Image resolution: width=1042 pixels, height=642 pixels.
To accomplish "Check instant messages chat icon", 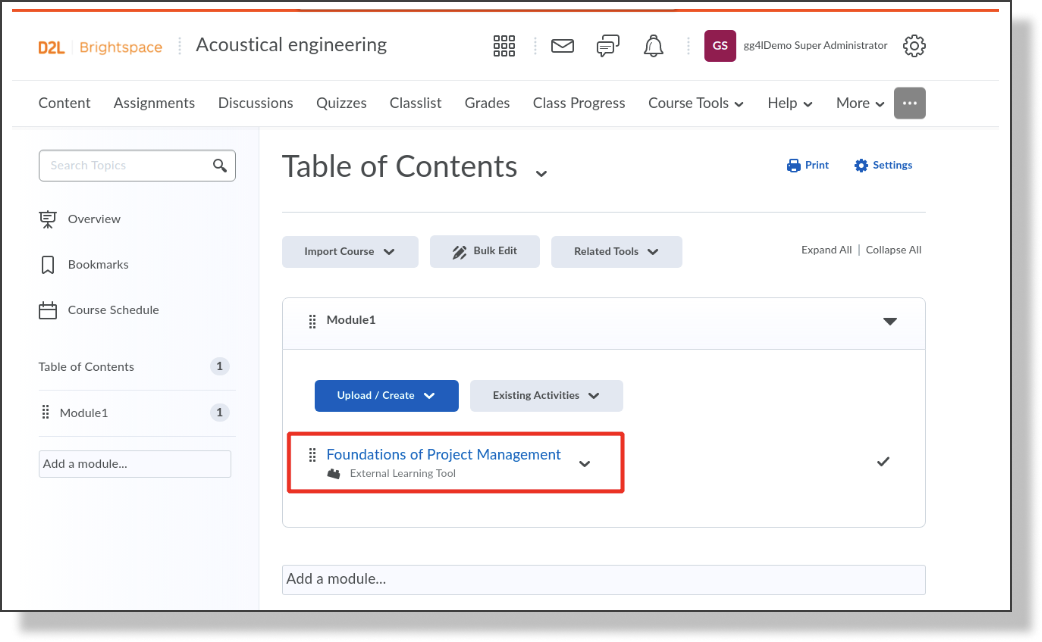I will point(608,45).
